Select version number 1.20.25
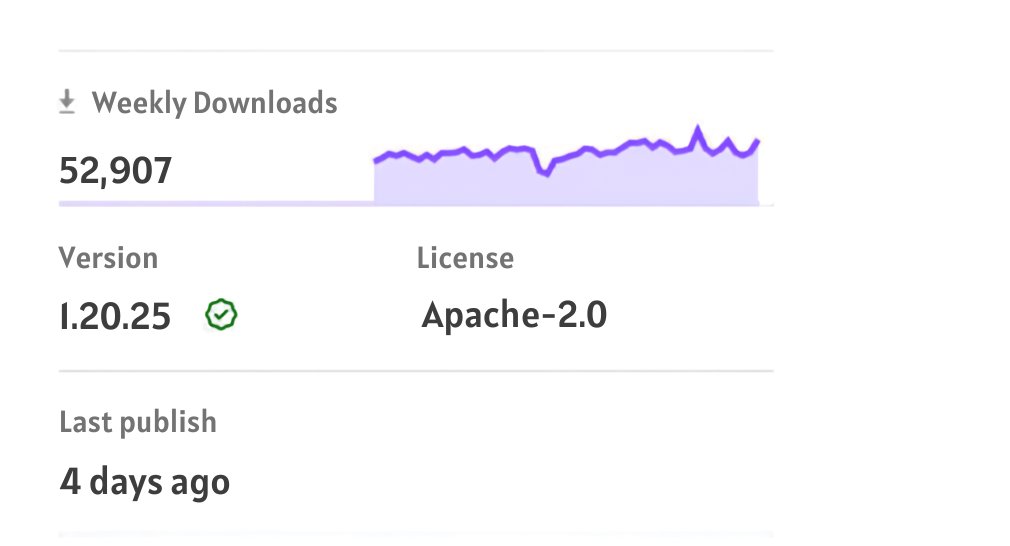Screen dimensions: 1010x546 click(x=115, y=316)
